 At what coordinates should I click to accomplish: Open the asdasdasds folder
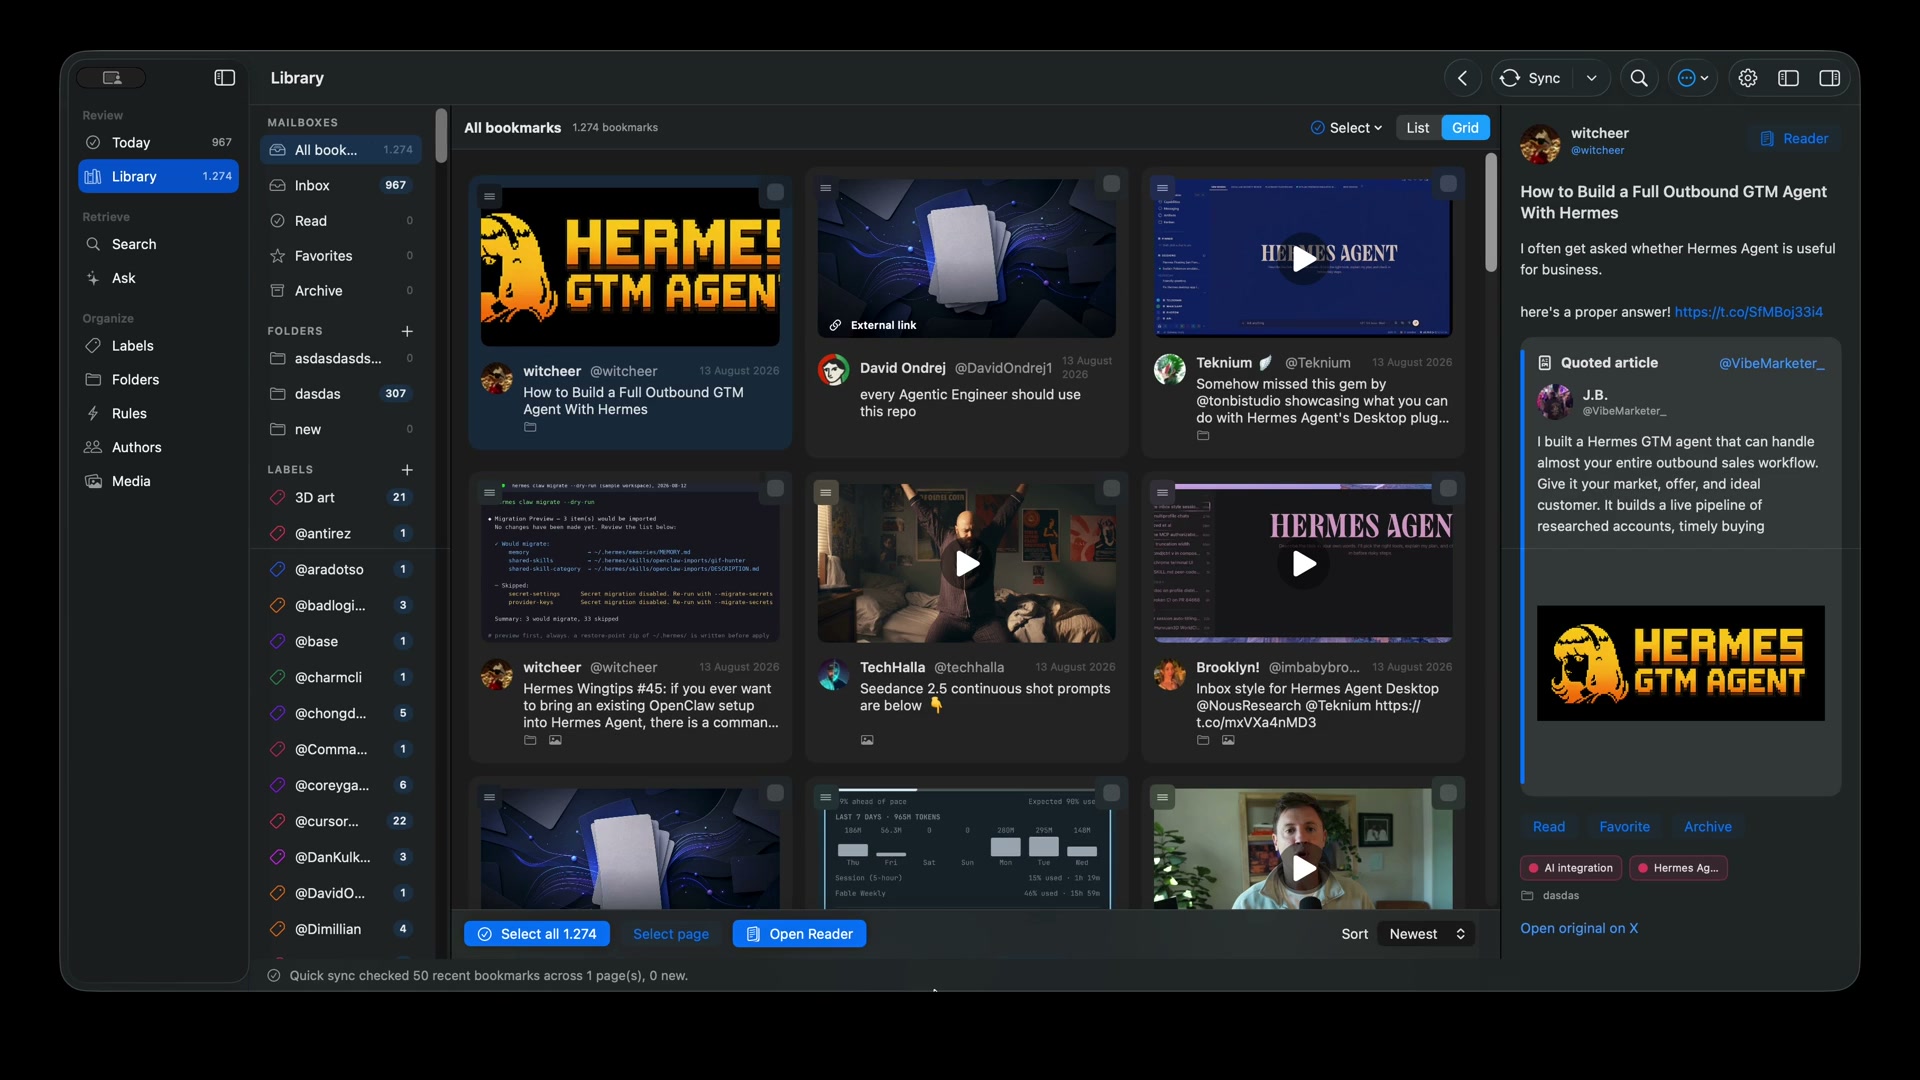click(341, 359)
